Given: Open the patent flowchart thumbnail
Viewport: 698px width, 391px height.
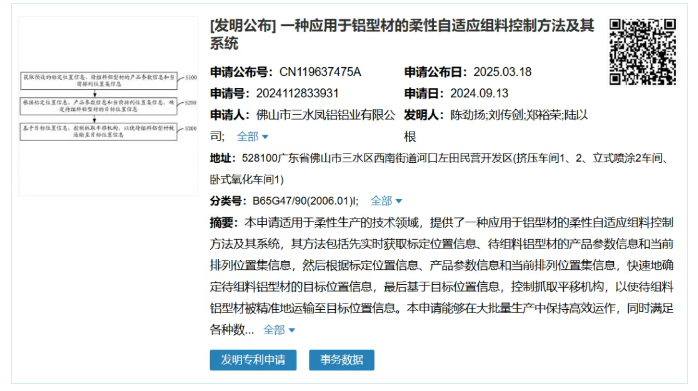Looking at the screenshot, I should [108, 106].
